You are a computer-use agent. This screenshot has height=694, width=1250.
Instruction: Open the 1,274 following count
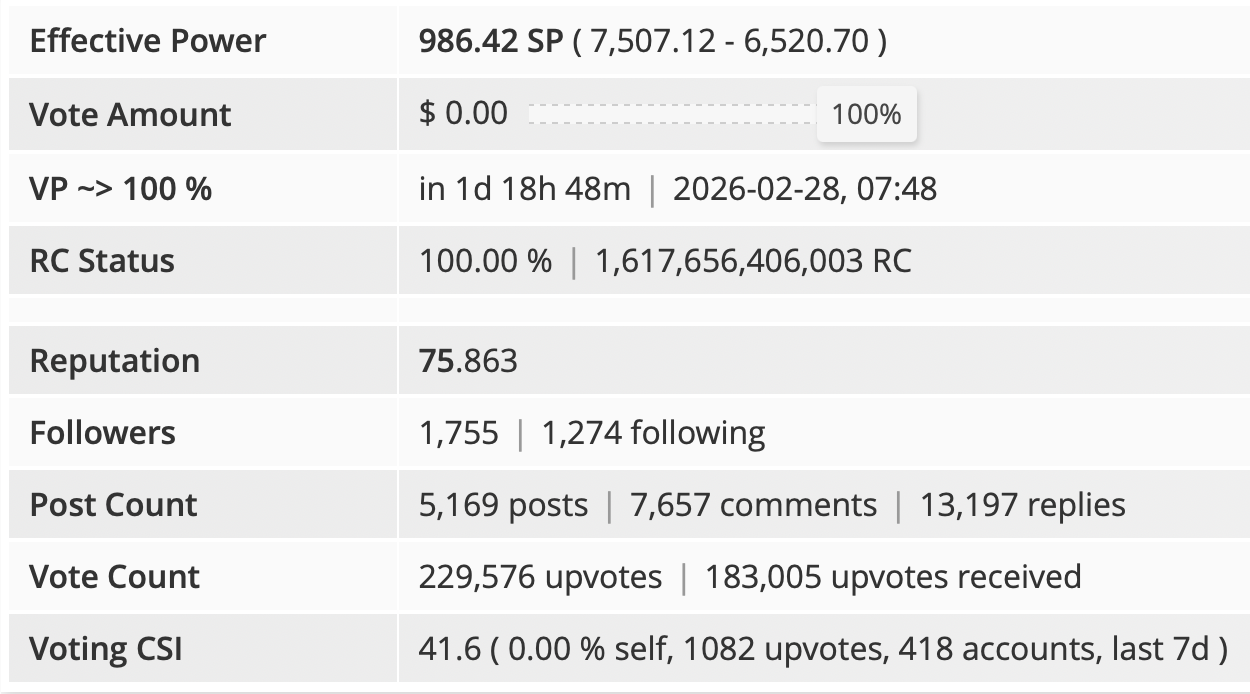coord(653,433)
